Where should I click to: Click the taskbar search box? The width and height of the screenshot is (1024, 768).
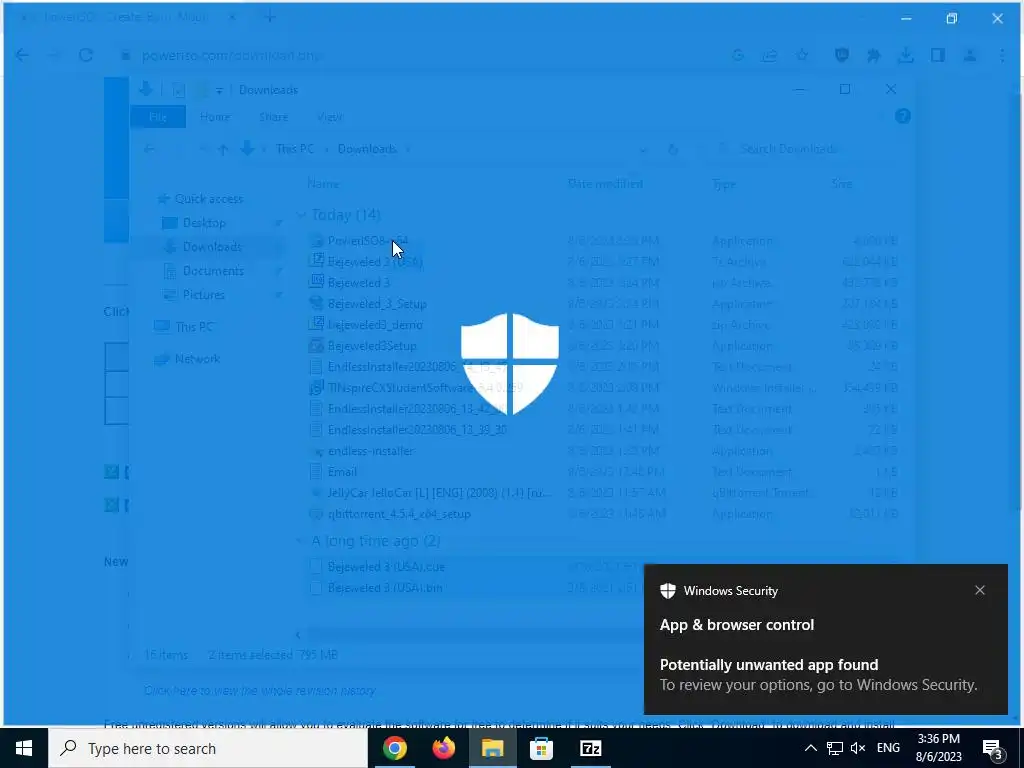208,748
